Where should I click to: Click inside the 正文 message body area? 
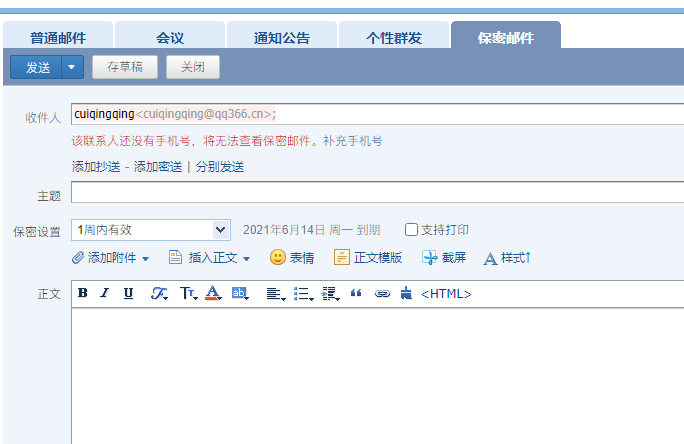coord(378,376)
